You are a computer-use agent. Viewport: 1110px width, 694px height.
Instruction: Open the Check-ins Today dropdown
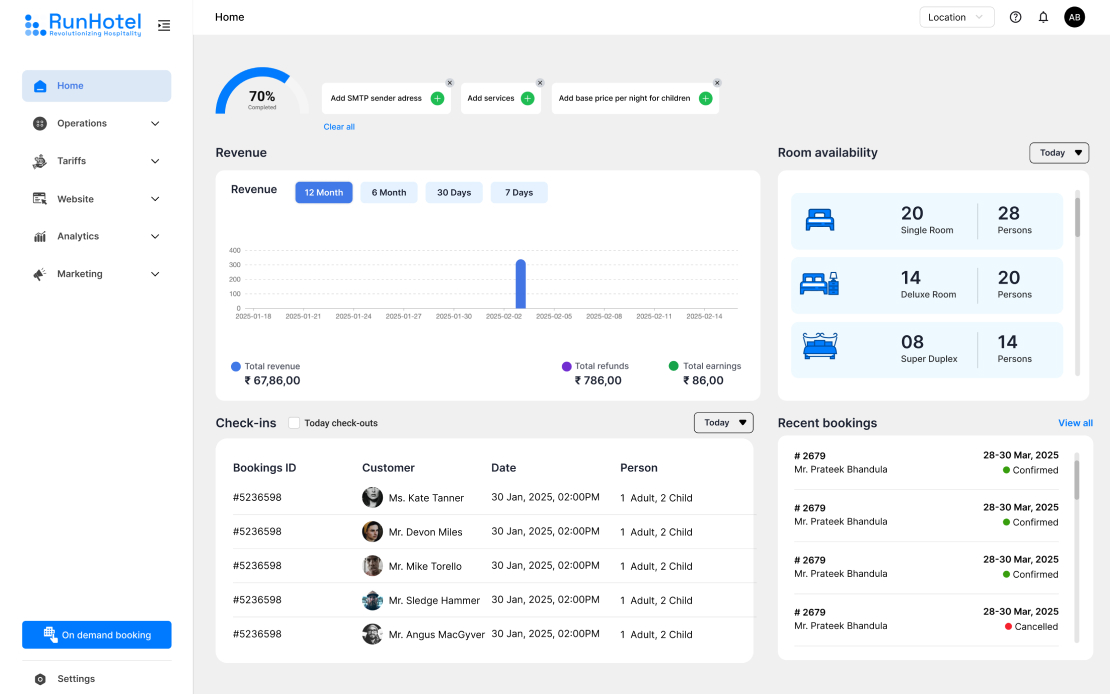723,423
